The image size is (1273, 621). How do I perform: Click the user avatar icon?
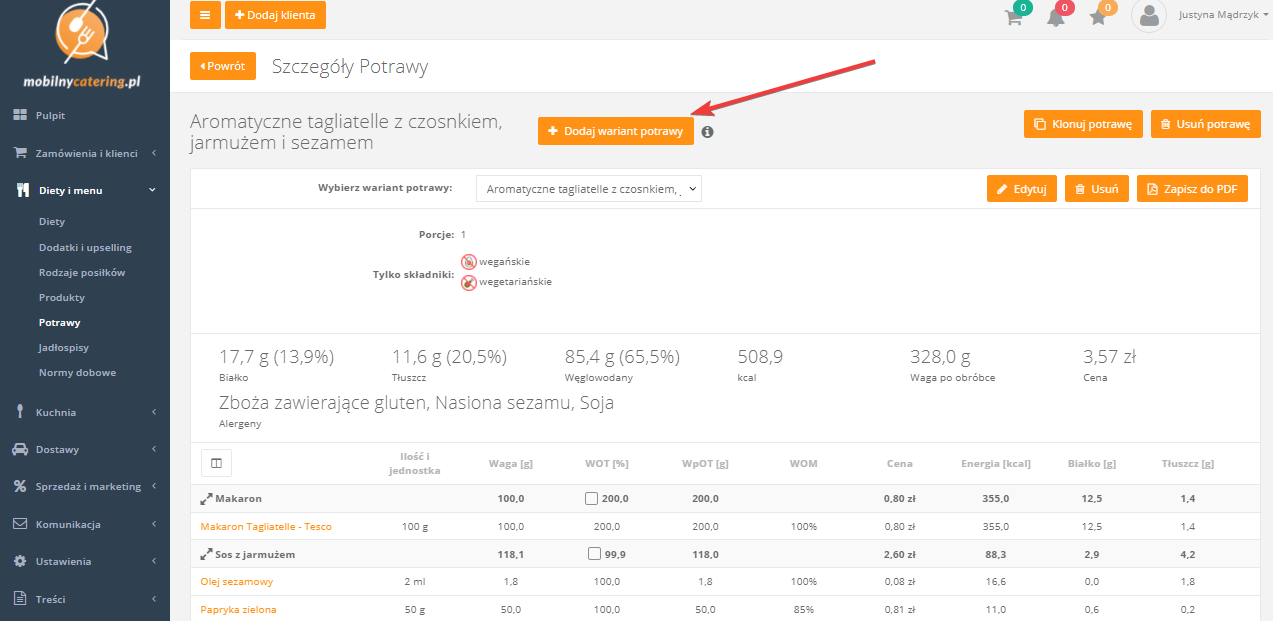click(x=1149, y=16)
